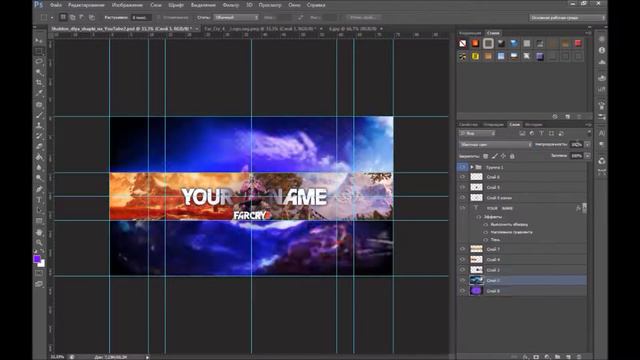The image size is (640, 360).
Task: Open the Файл menu
Action: click(56, 5)
